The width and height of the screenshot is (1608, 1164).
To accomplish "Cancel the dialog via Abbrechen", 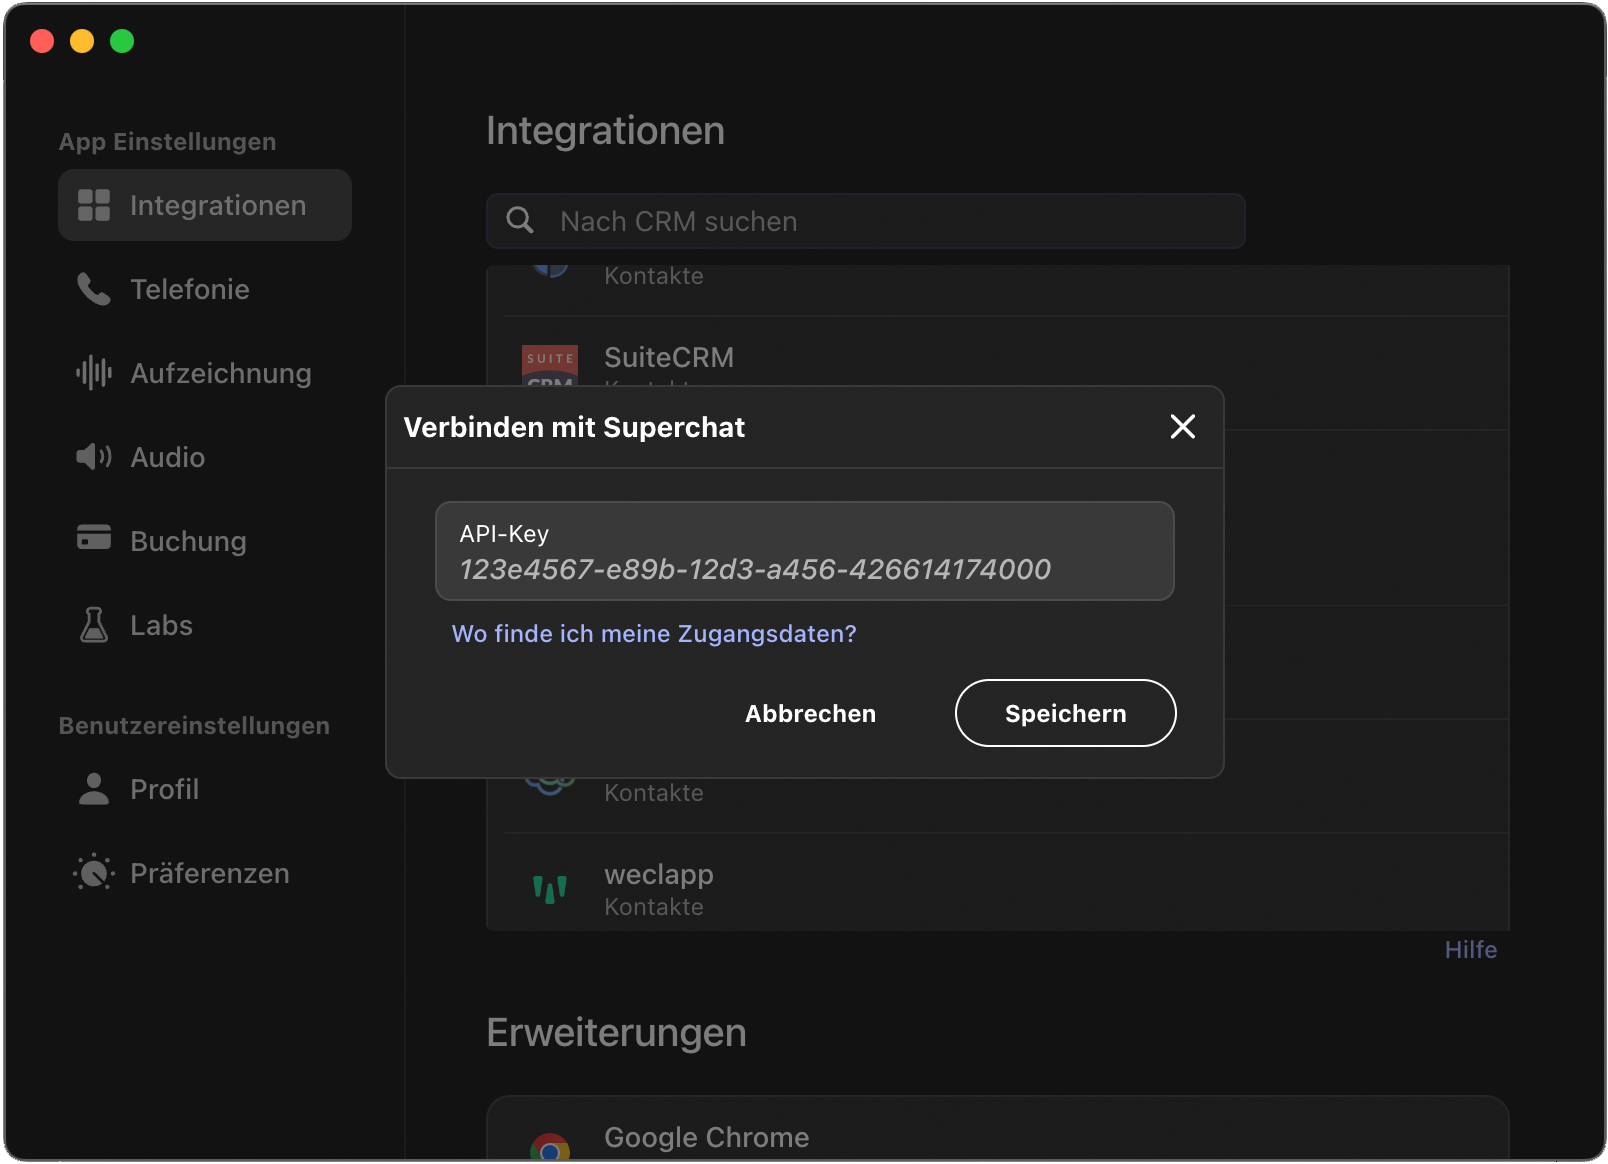I will coord(809,713).
